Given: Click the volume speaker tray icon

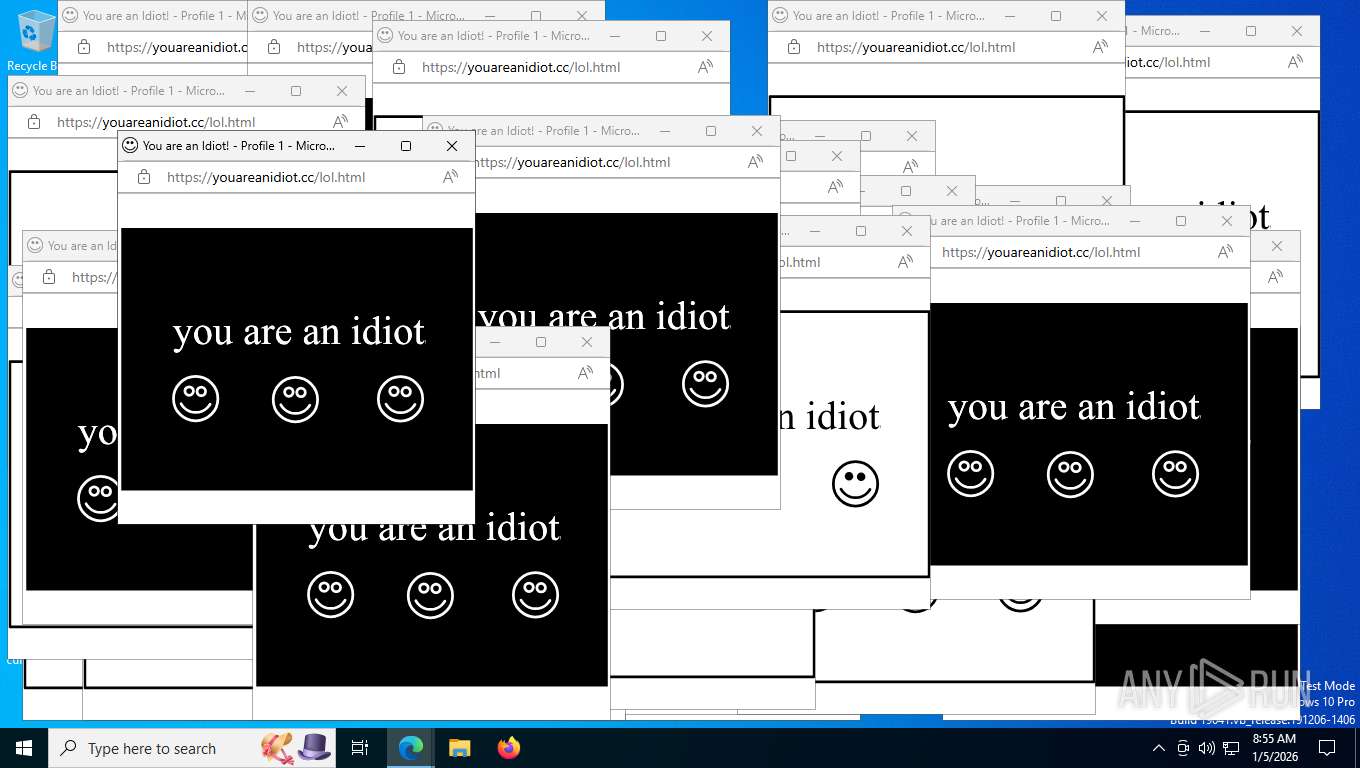Looking at the screenshot, I should 1207,748.
